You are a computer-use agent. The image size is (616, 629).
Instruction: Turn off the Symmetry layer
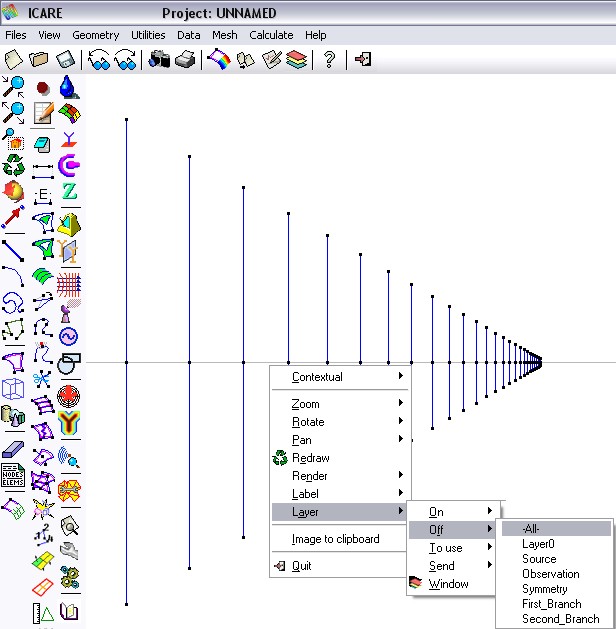[x=556, y=589]
